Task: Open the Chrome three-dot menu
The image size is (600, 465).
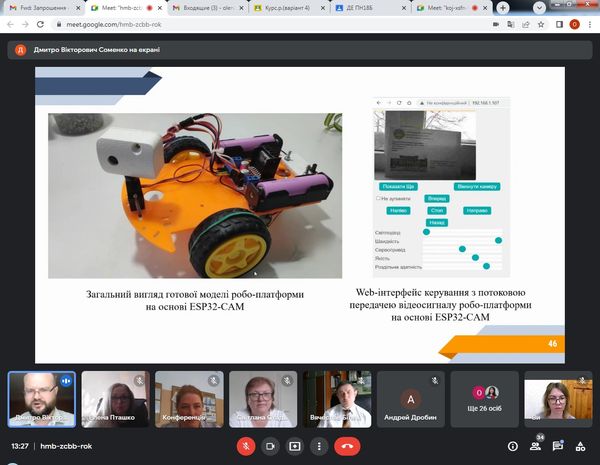Action: pyautogui.click(x=589, y=26)
